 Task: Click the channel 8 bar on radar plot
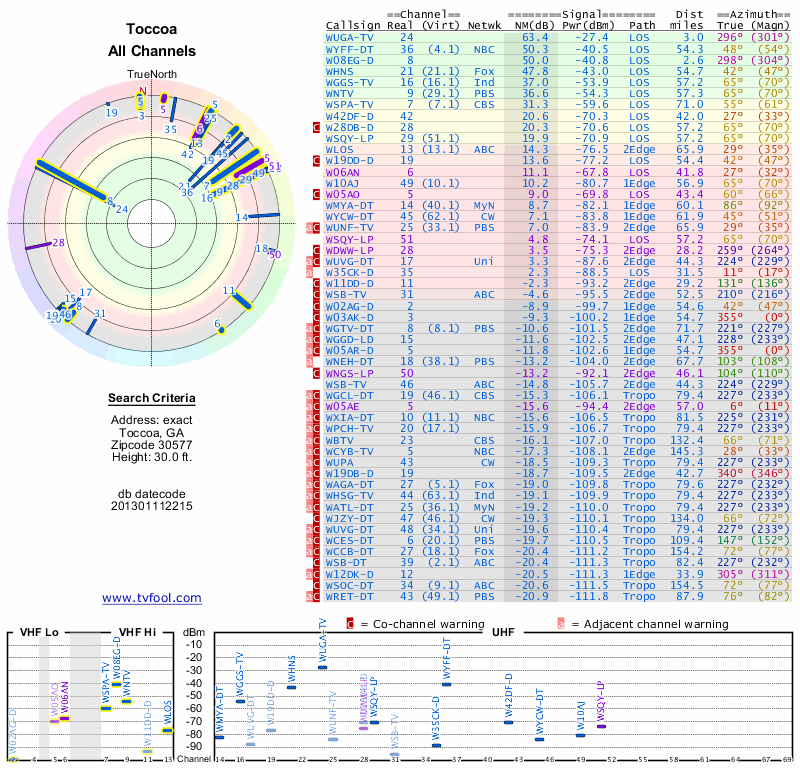(x=71, y=181)
